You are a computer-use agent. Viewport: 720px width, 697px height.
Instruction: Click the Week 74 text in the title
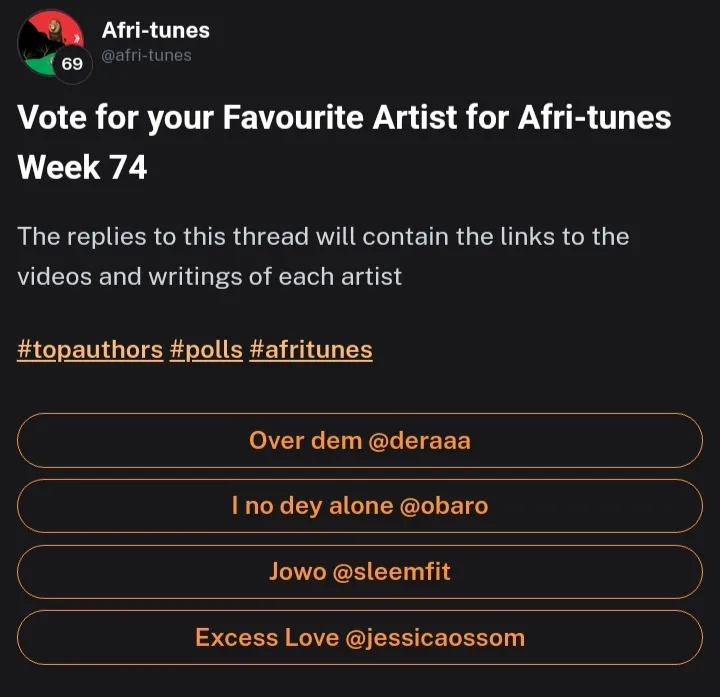tap(82, 167)
